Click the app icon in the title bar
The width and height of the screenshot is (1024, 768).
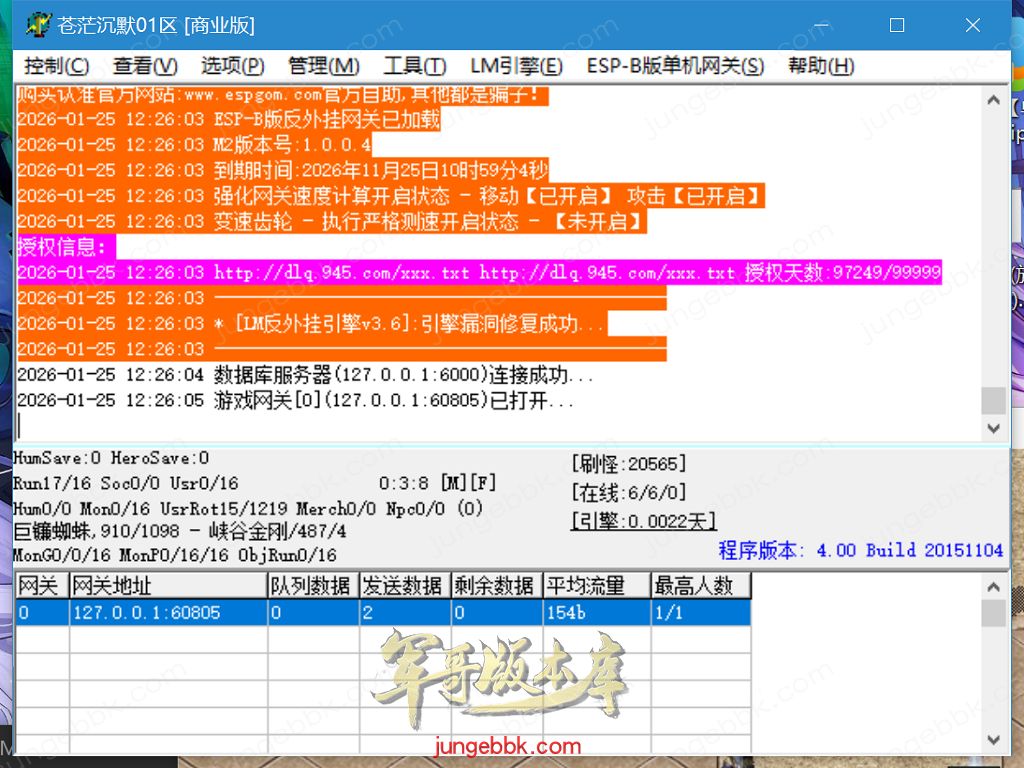coord(38,25)
